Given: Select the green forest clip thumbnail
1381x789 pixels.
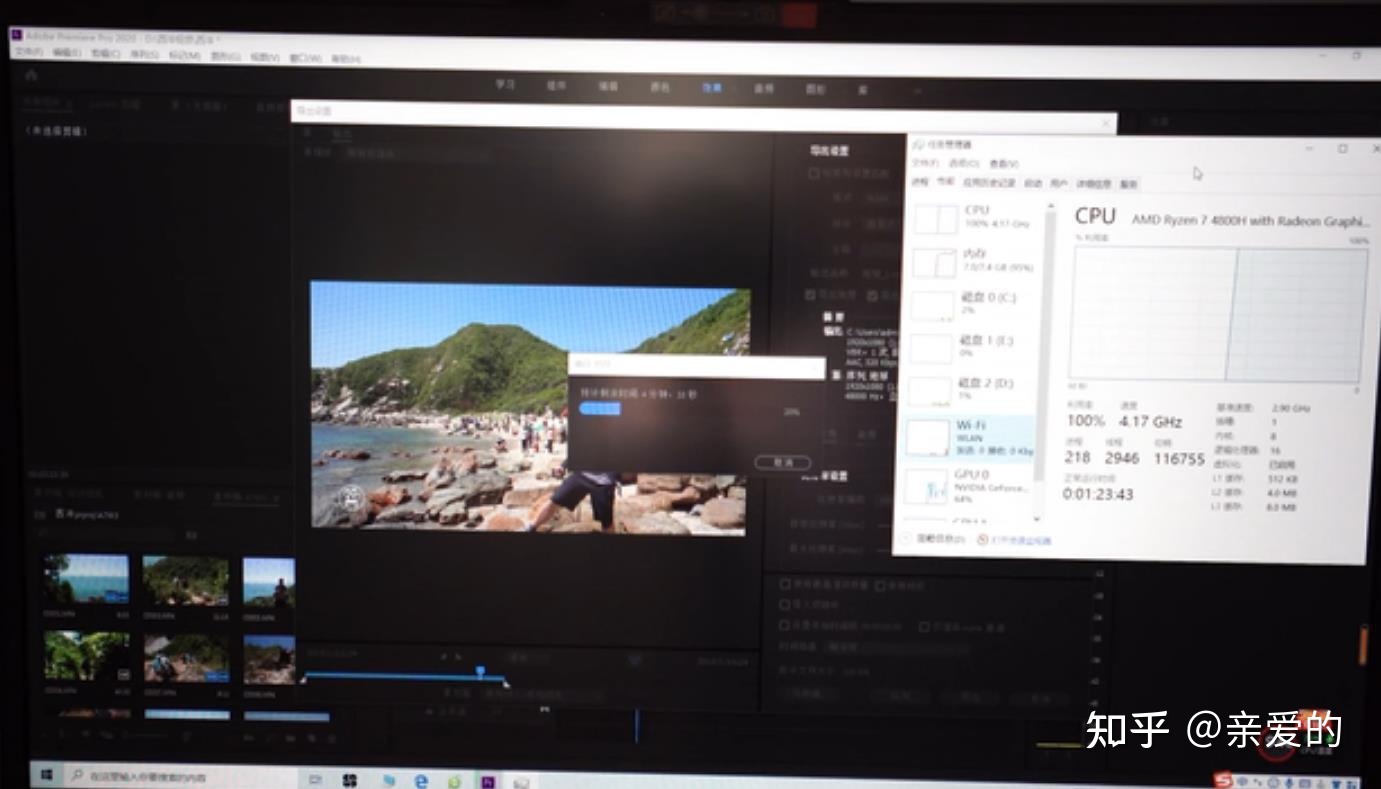Looking at the screenshot, I should [86, 656].
